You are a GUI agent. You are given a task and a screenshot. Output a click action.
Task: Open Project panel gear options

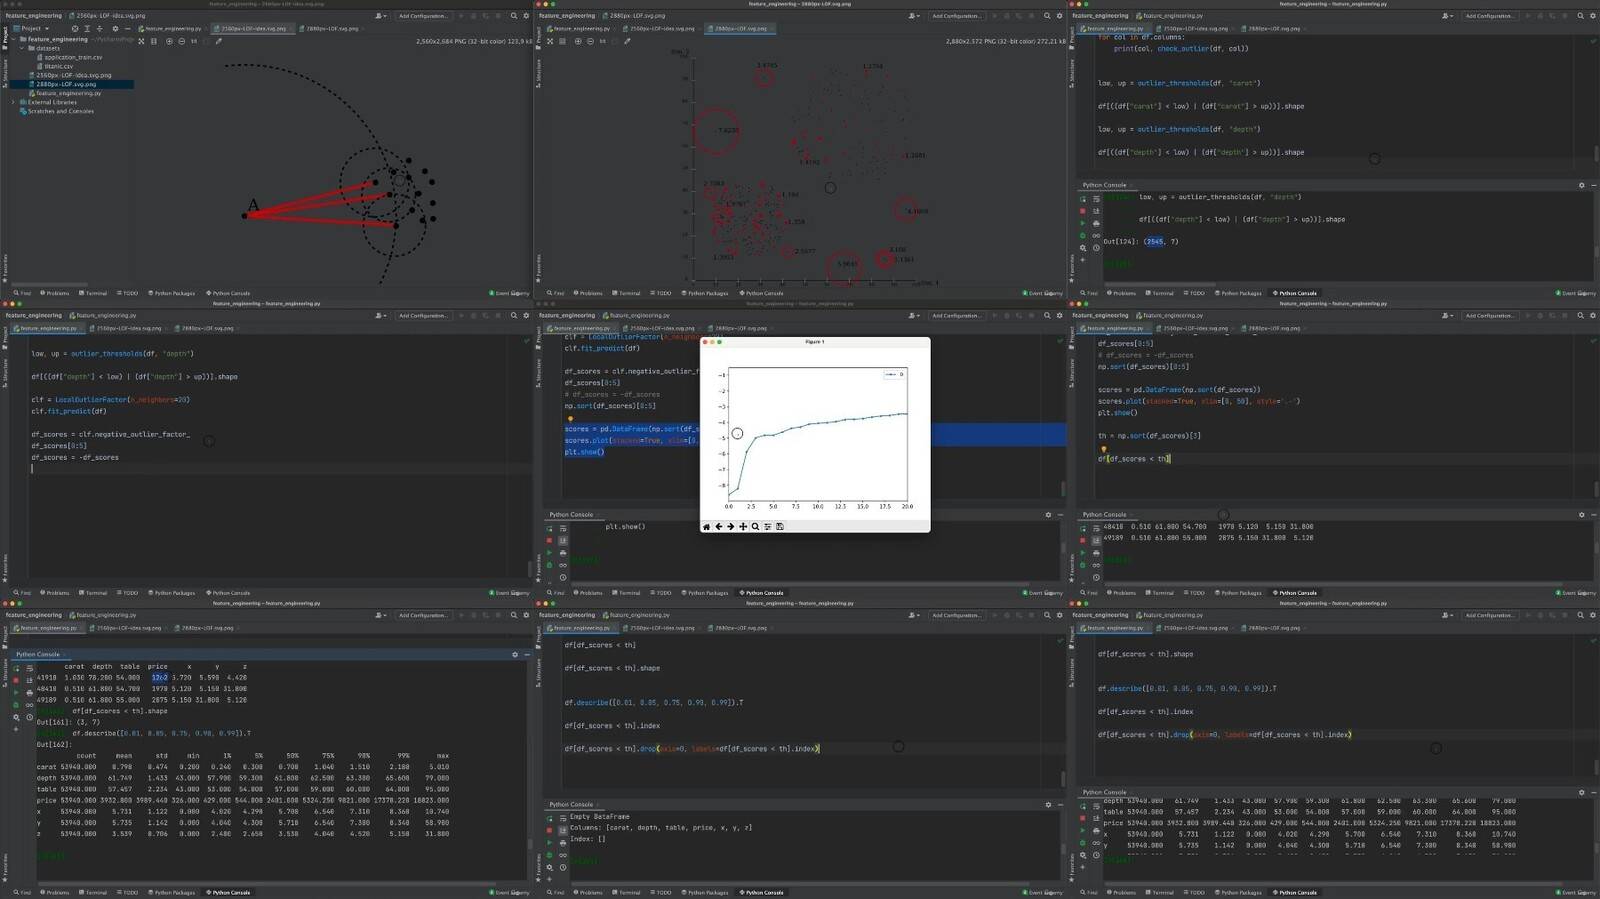(115, 28)
